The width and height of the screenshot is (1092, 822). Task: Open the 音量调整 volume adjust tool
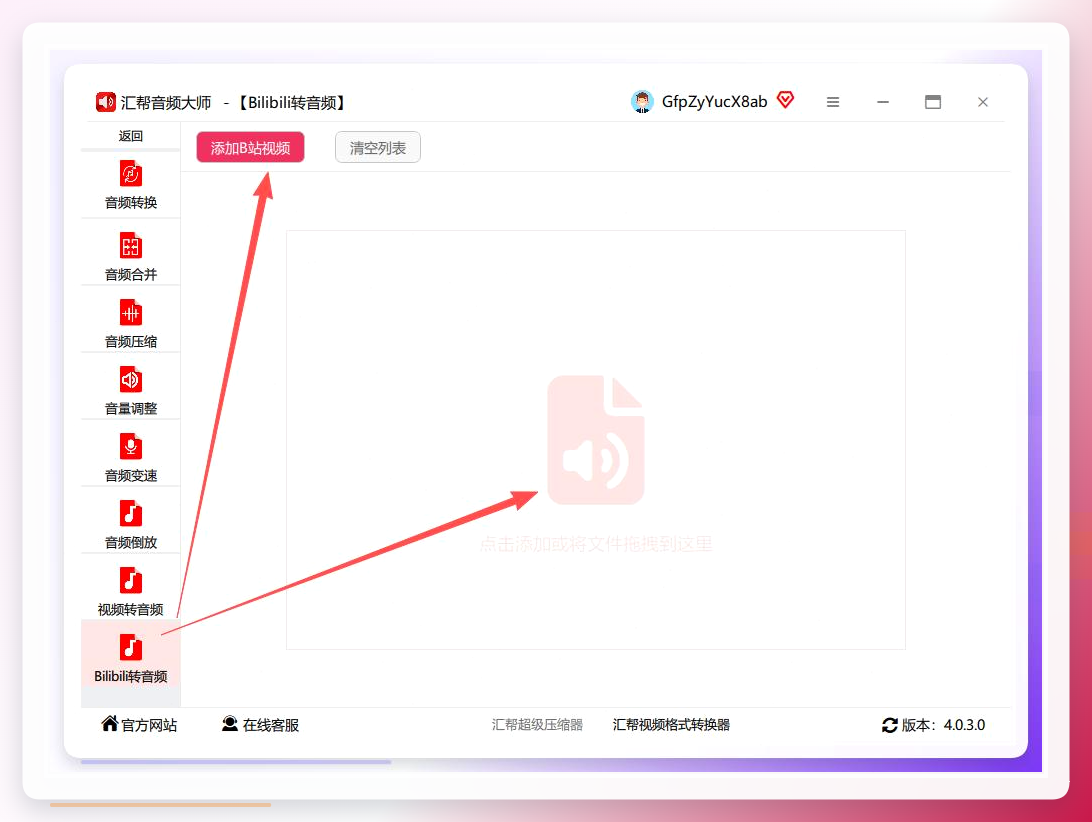pos(130,390)
